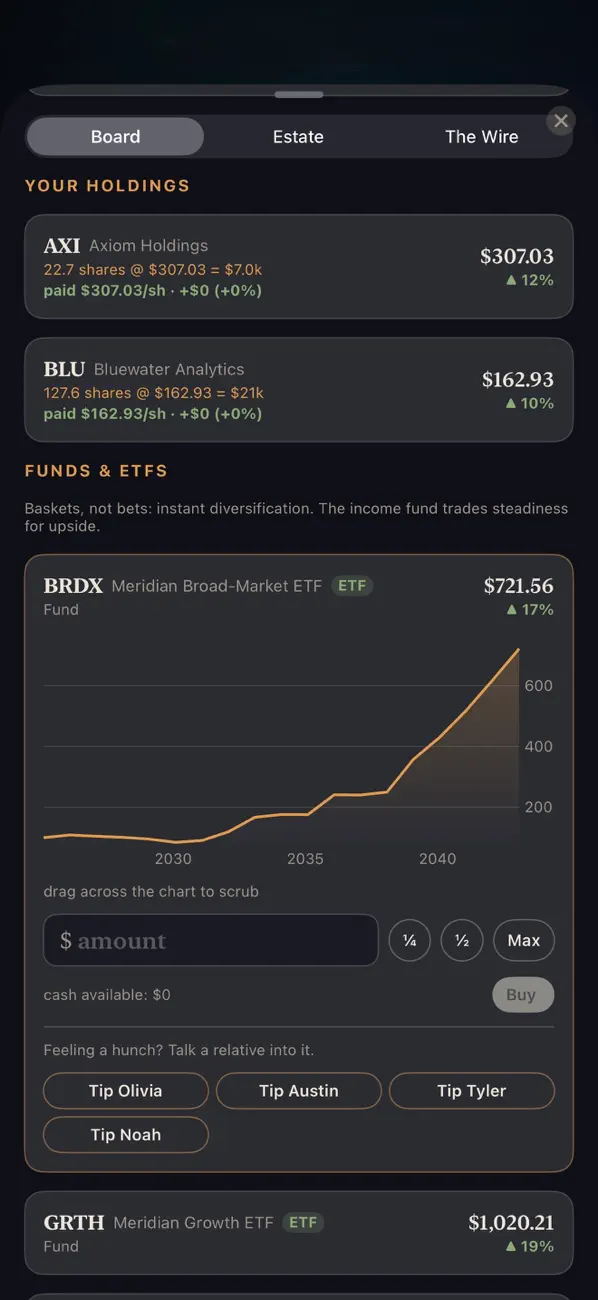Screen dimensions: 598x1300
Task: Open The Wire tab
Action: click(481, 137)
